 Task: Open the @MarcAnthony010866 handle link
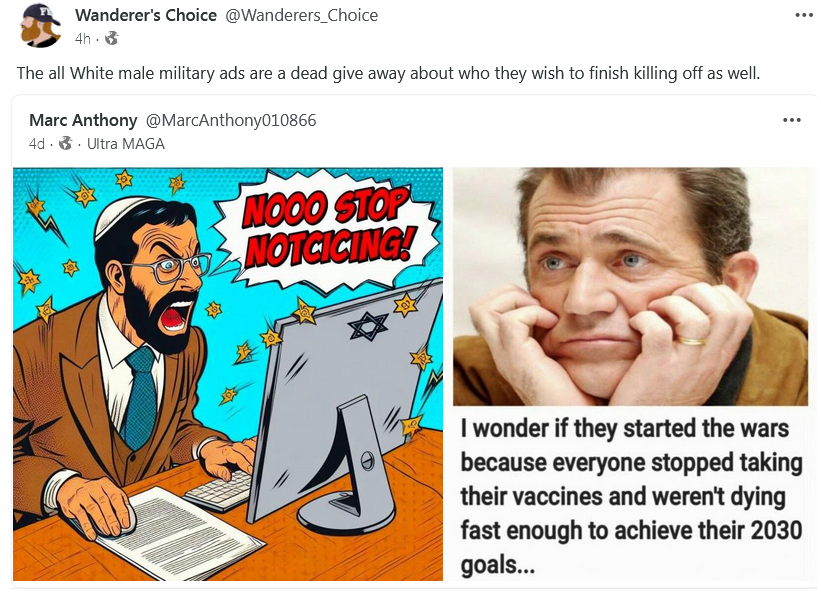[231, 120]
